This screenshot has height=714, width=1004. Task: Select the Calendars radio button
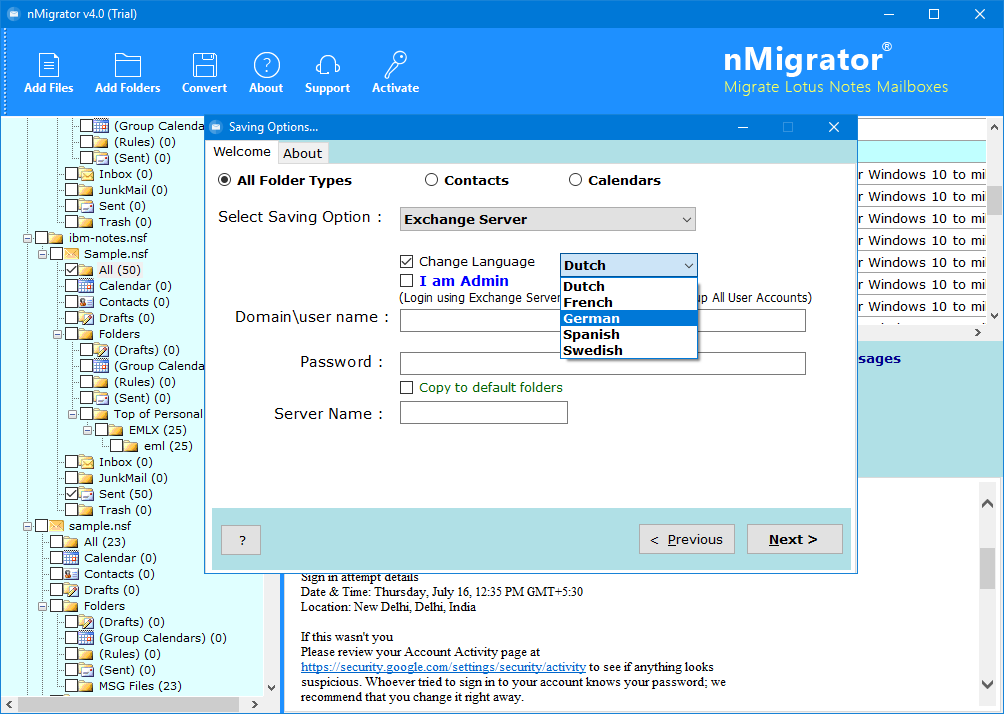tap(576, 180)
